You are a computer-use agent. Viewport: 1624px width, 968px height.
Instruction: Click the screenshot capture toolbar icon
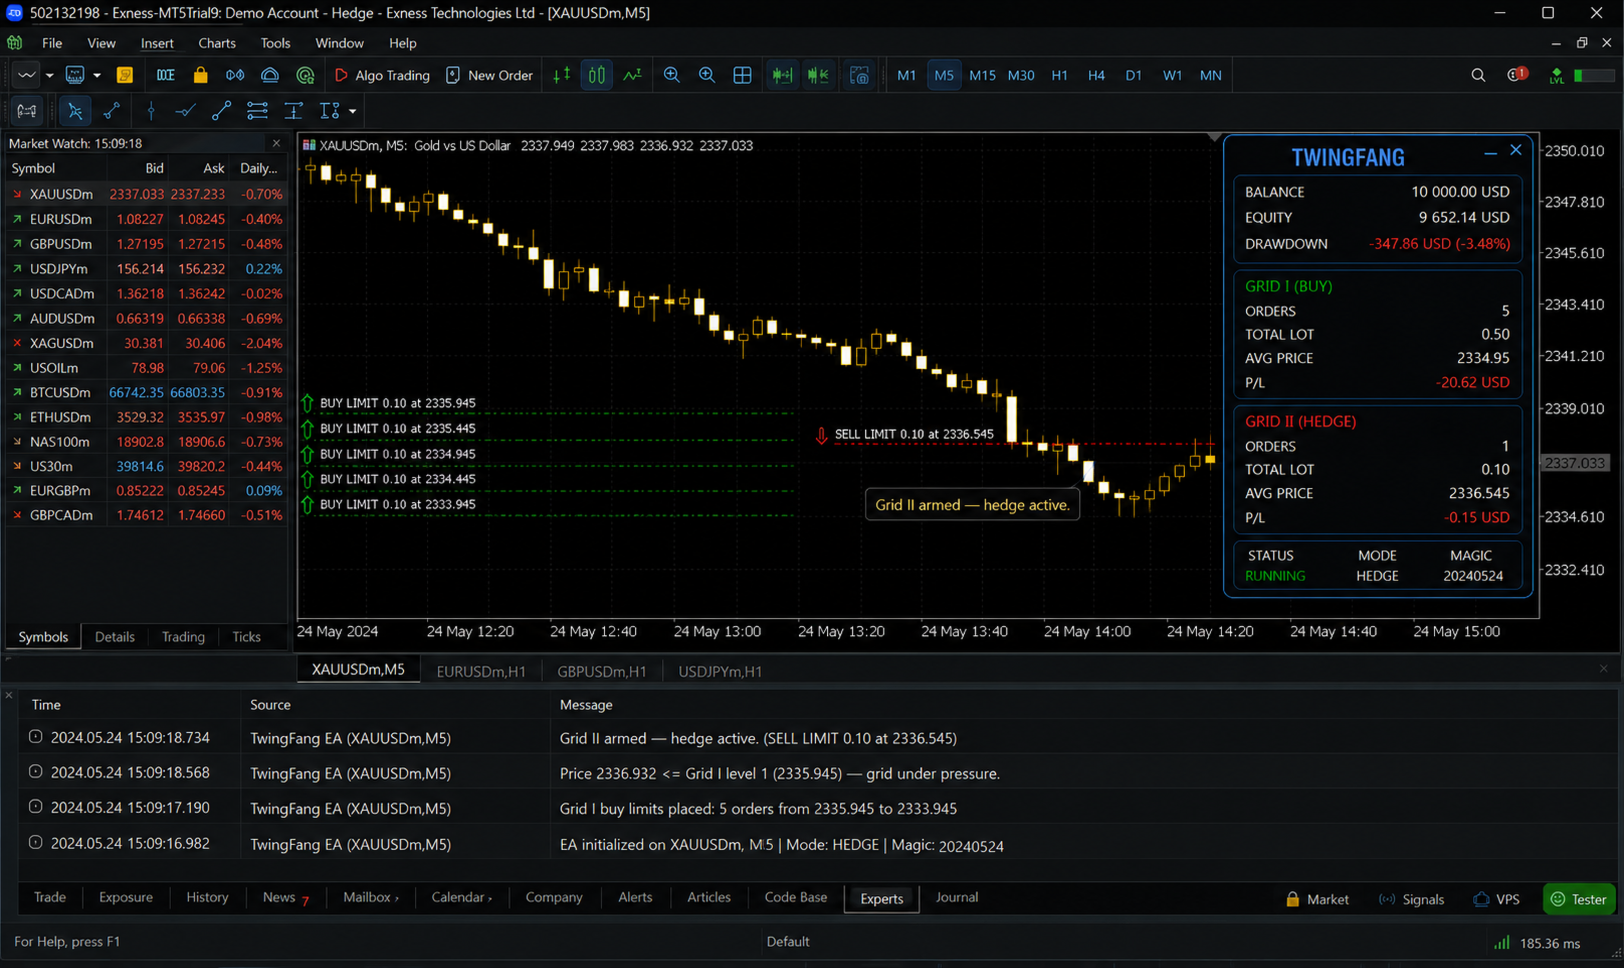click(x=859, y=75)
